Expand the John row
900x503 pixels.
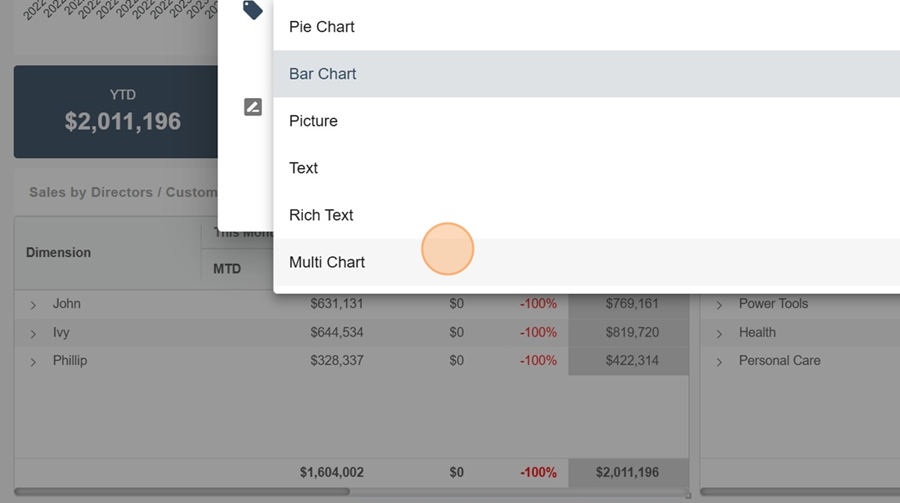(x=33, y=305)
